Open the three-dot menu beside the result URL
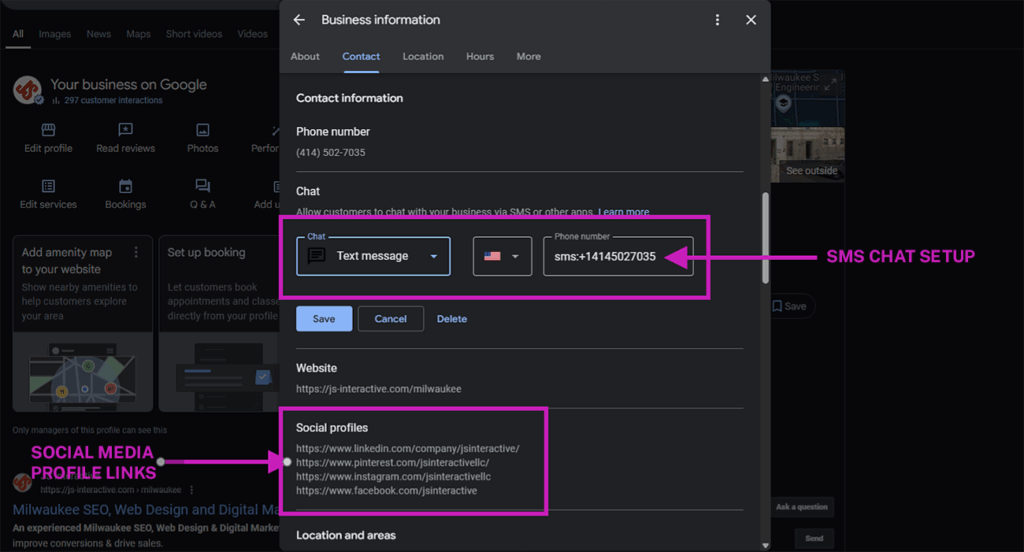 coord(191,490)
